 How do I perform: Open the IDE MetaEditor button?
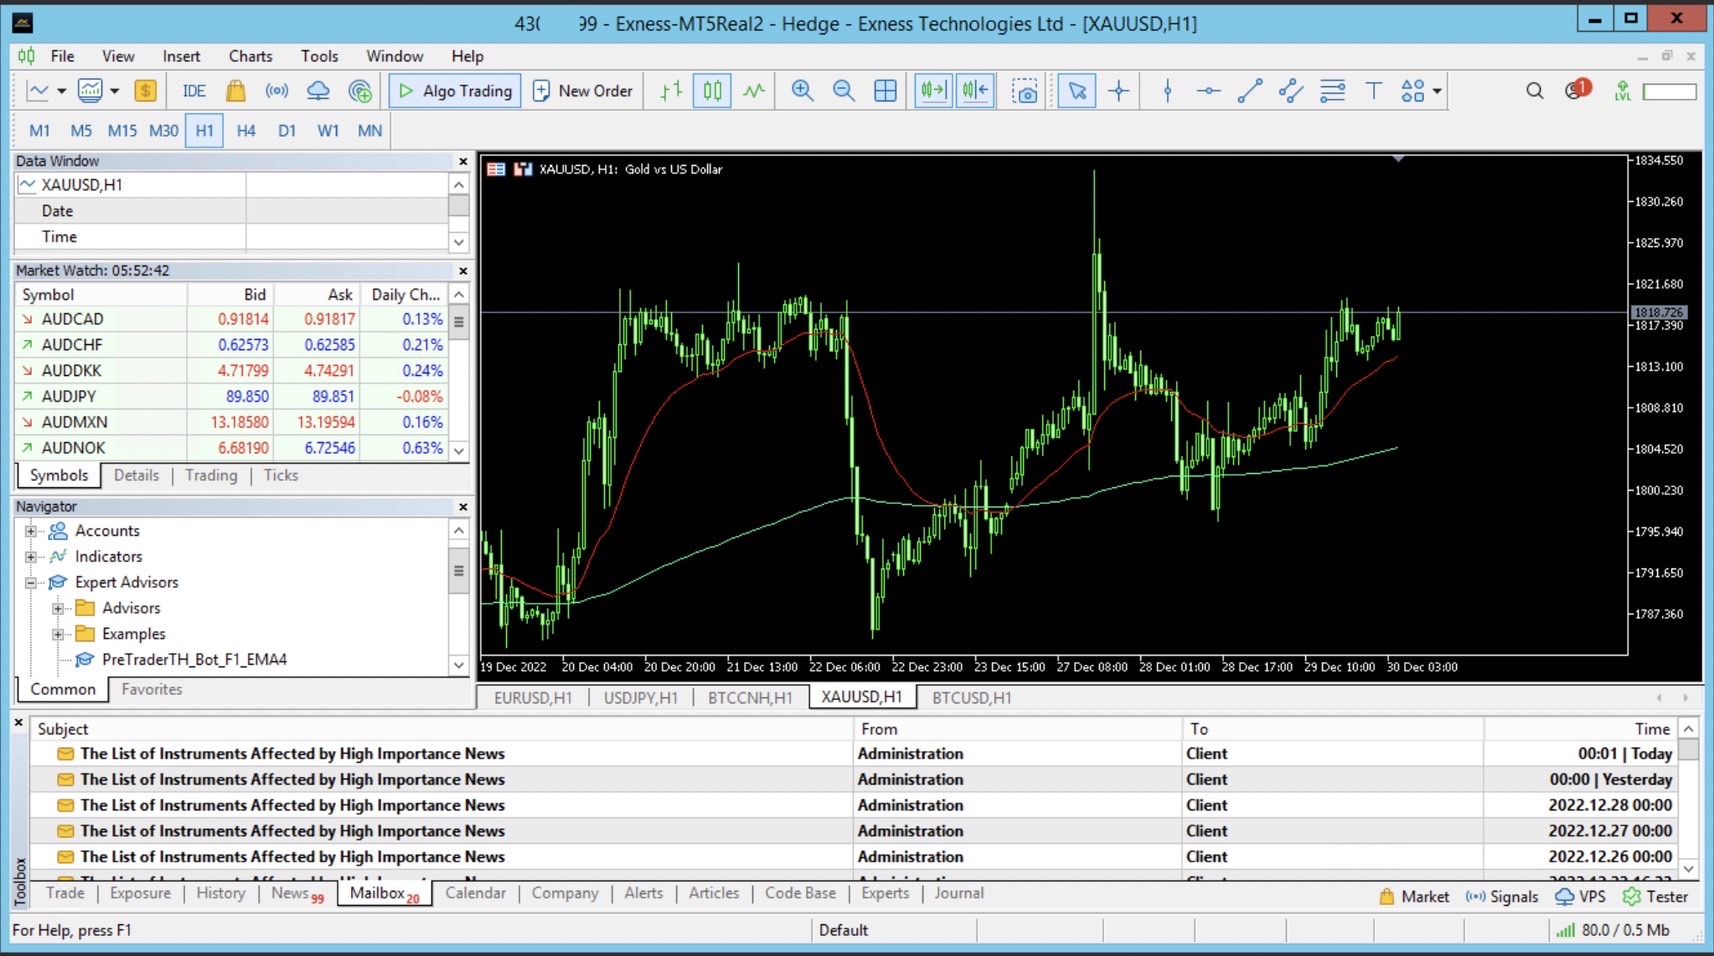click(194, 91)
